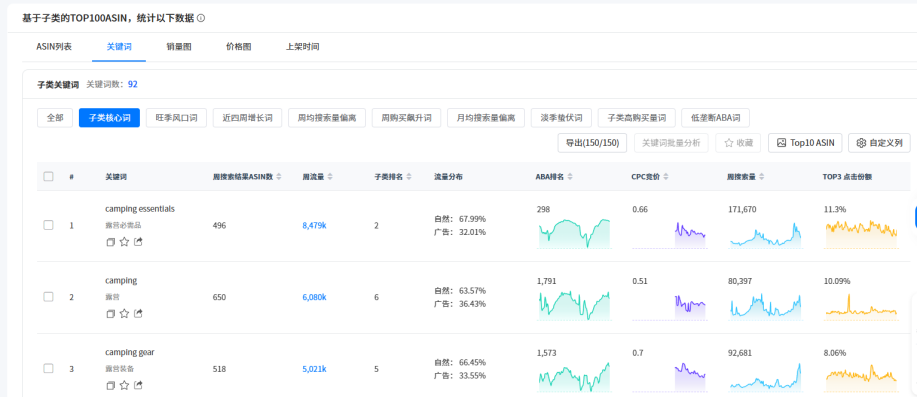
Task: Click weekly search chart showing 80,397
Action: click(x=765, y=306)
